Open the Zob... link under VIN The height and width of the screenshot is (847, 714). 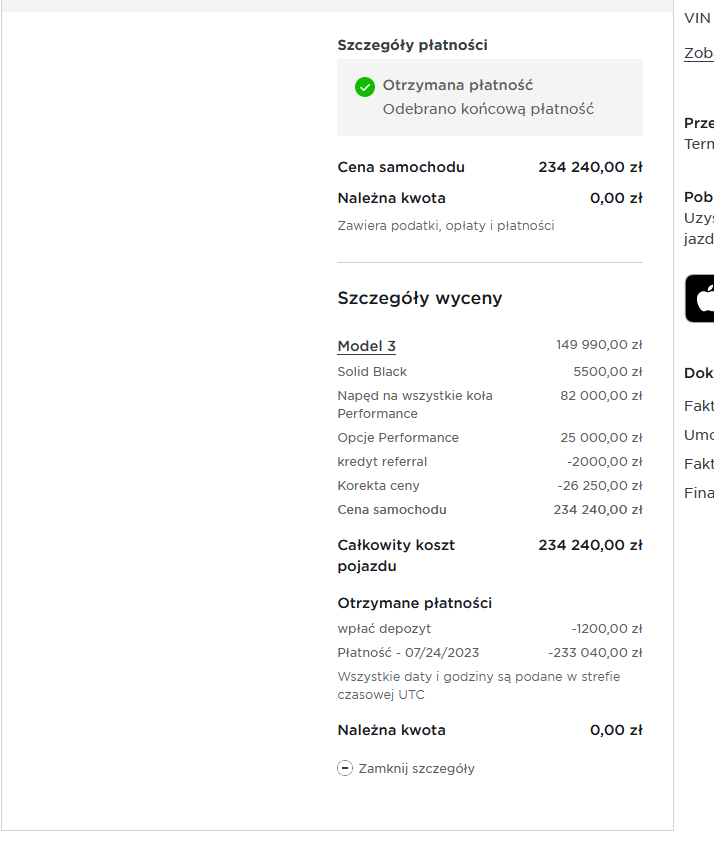pyautogui.click(x=698, y=53)
